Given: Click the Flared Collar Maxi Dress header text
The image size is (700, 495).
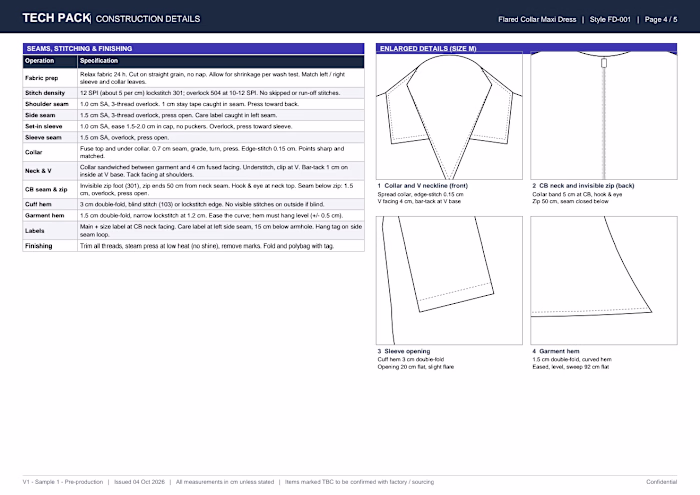Looking at the screenshot, I should point(537,19).
